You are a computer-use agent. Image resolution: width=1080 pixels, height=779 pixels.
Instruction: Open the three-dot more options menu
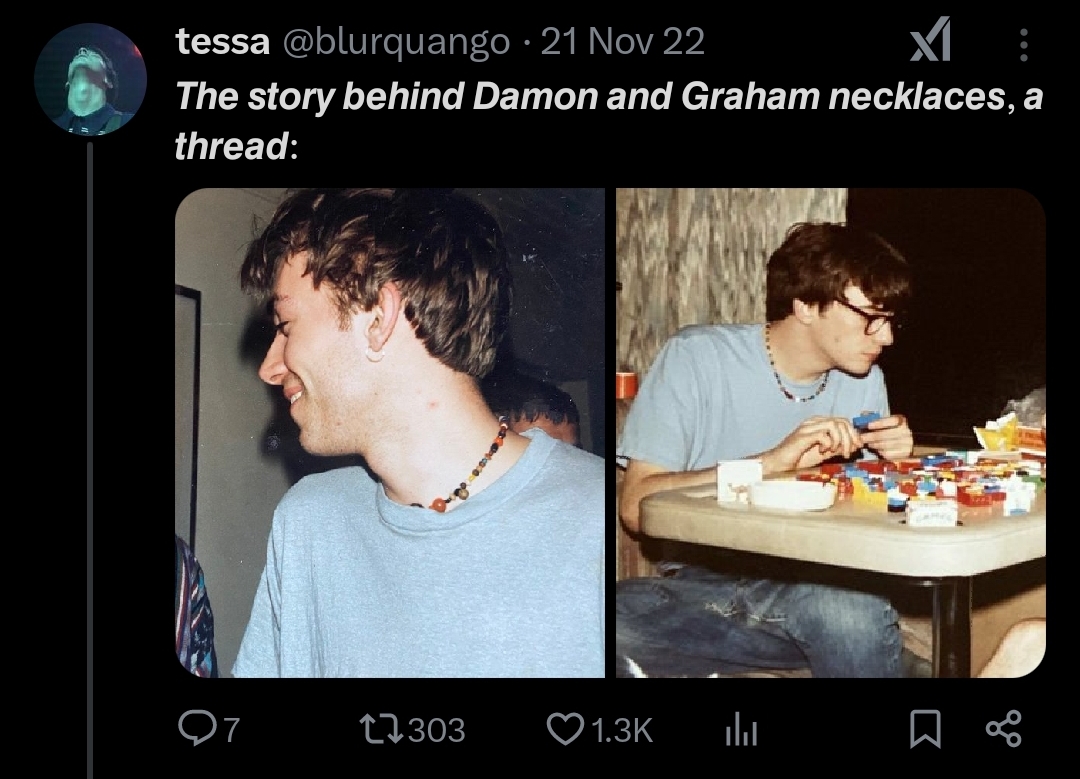[x=1024, y=45]
